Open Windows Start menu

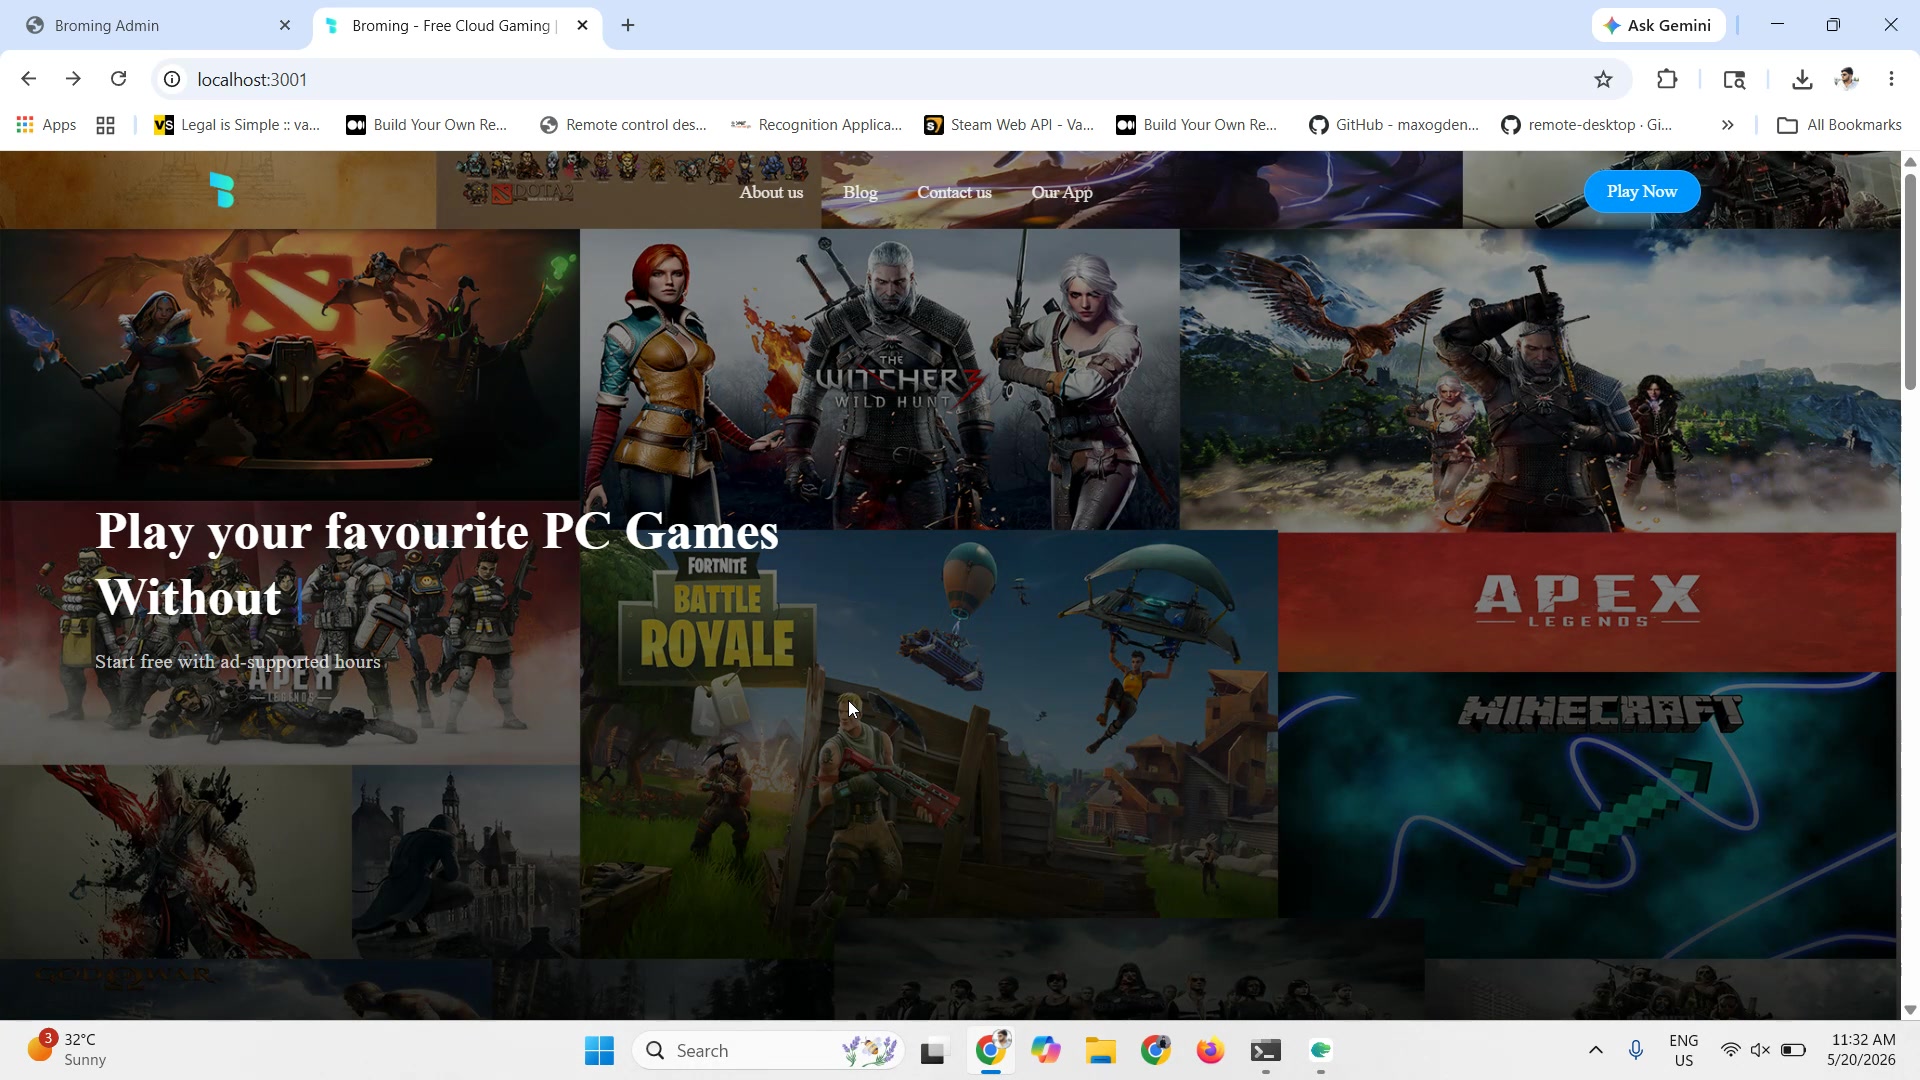click(x=599, y=1051)
